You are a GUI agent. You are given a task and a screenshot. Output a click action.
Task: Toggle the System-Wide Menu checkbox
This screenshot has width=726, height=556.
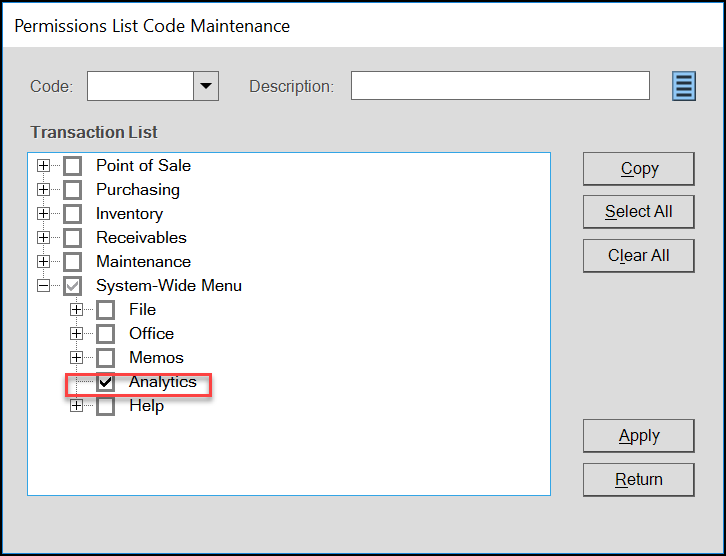pyautogui.click(x=73, y=286)
